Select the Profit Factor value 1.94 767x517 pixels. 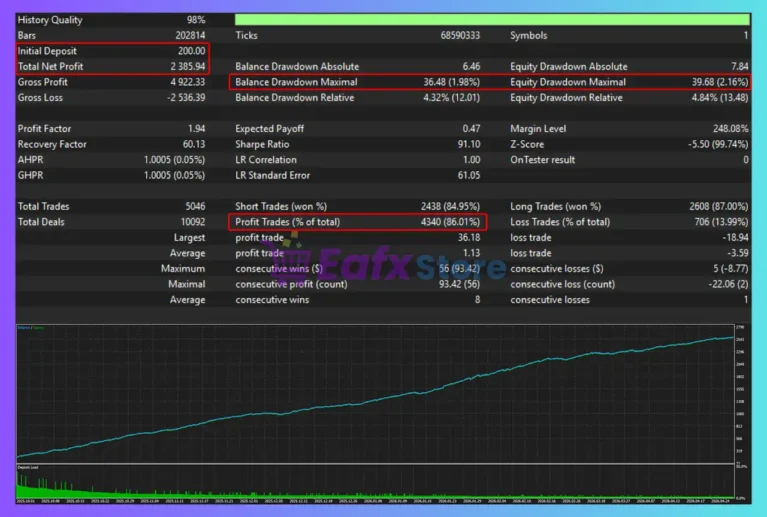(197, 129)
